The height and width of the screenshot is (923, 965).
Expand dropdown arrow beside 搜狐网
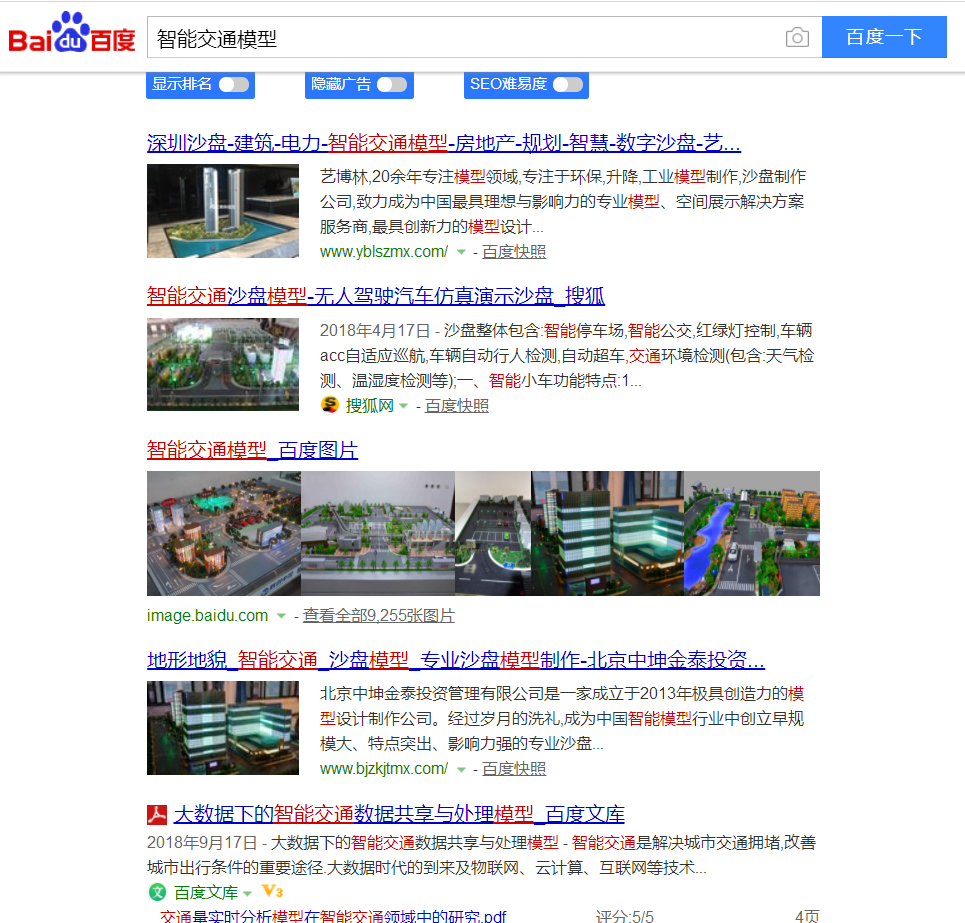403,406
